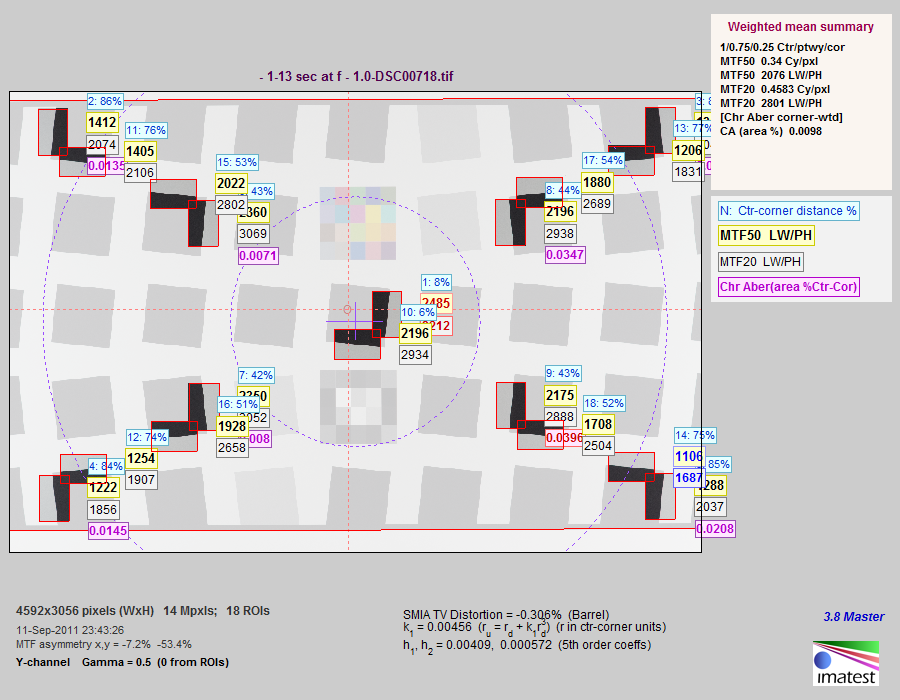Click the "13: 77%" ROI label
The width and height of the screenshot is (900, 700).
coord(693,128)
